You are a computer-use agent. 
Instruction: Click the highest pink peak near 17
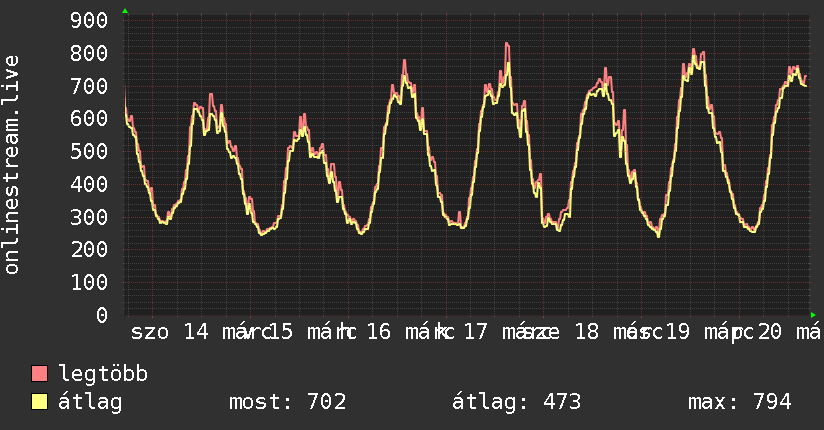[507, 44]
